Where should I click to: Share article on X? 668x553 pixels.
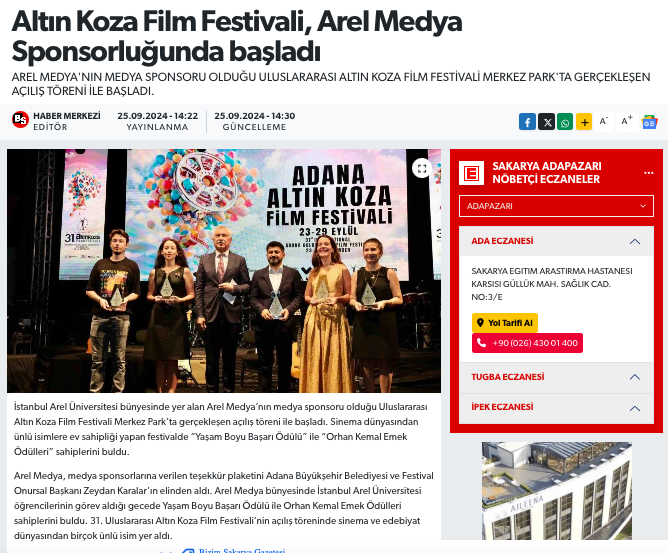tap(546, 122)
